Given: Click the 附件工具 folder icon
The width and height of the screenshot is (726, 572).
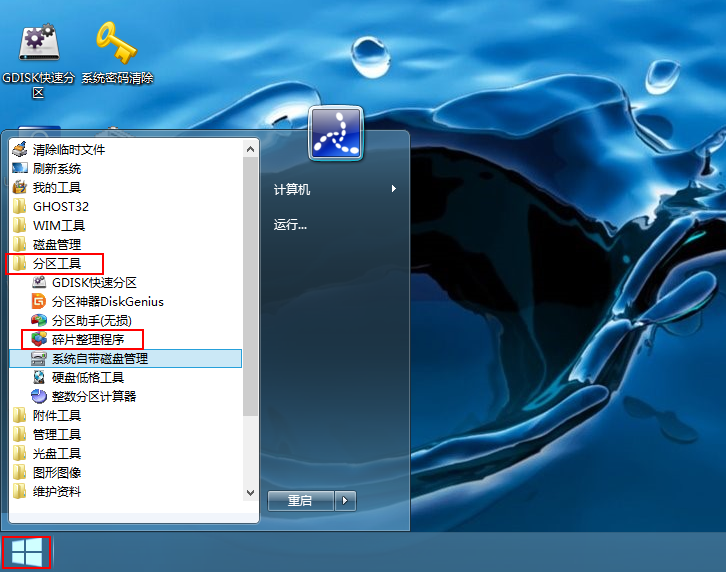Looking at the screenshot, I should point(19,415).
